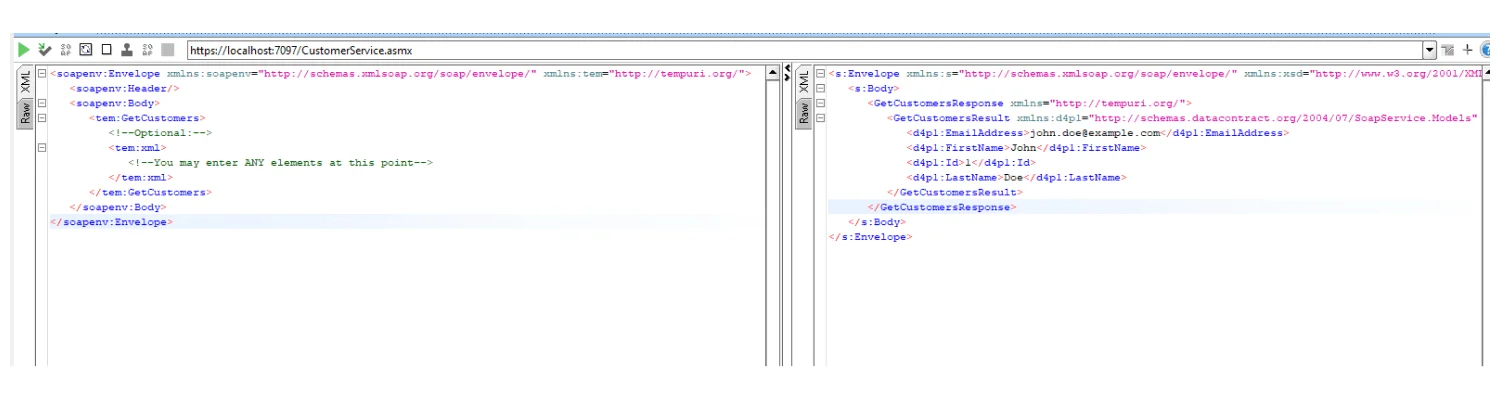
Task: Click the clone request person icon
Action: point(127,49)
